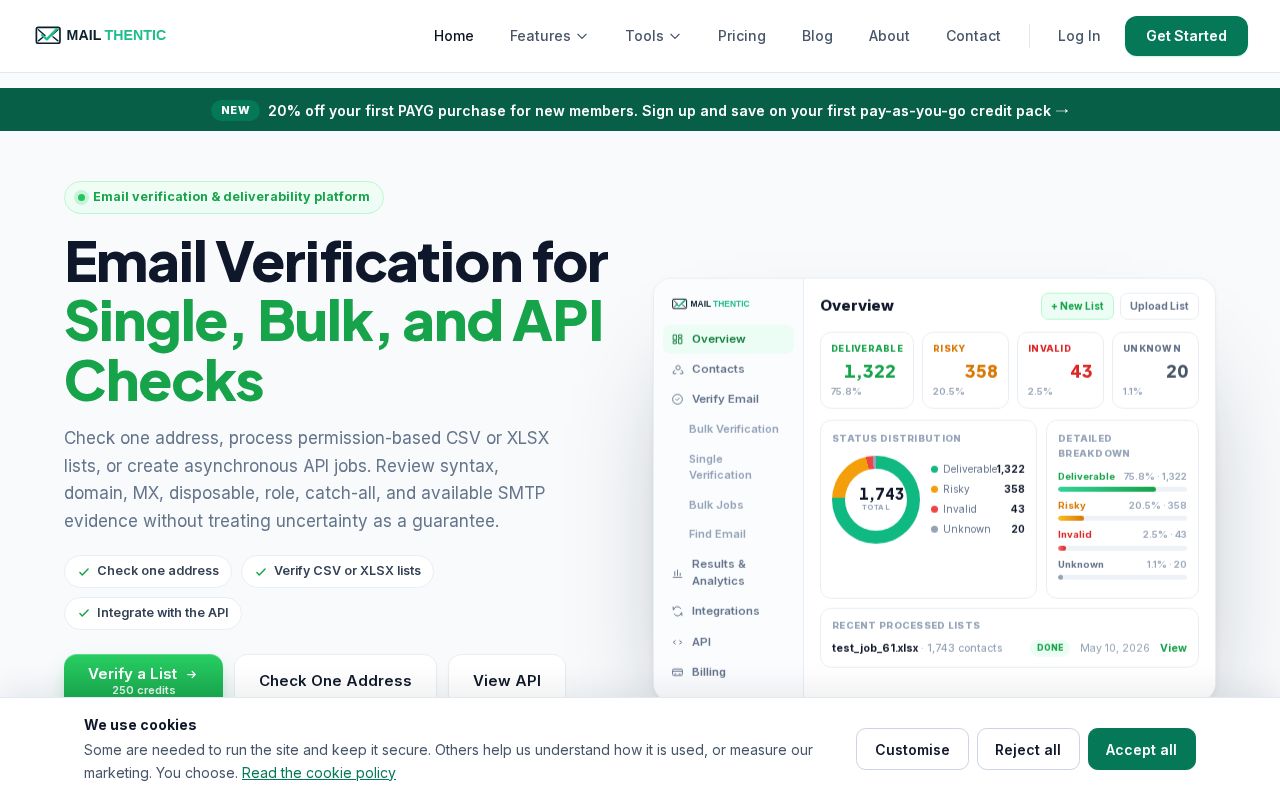The height and width of the screenshot is (800, 1280).
Task: Click the arrow on the promo banner
Action: [1062, 110]
